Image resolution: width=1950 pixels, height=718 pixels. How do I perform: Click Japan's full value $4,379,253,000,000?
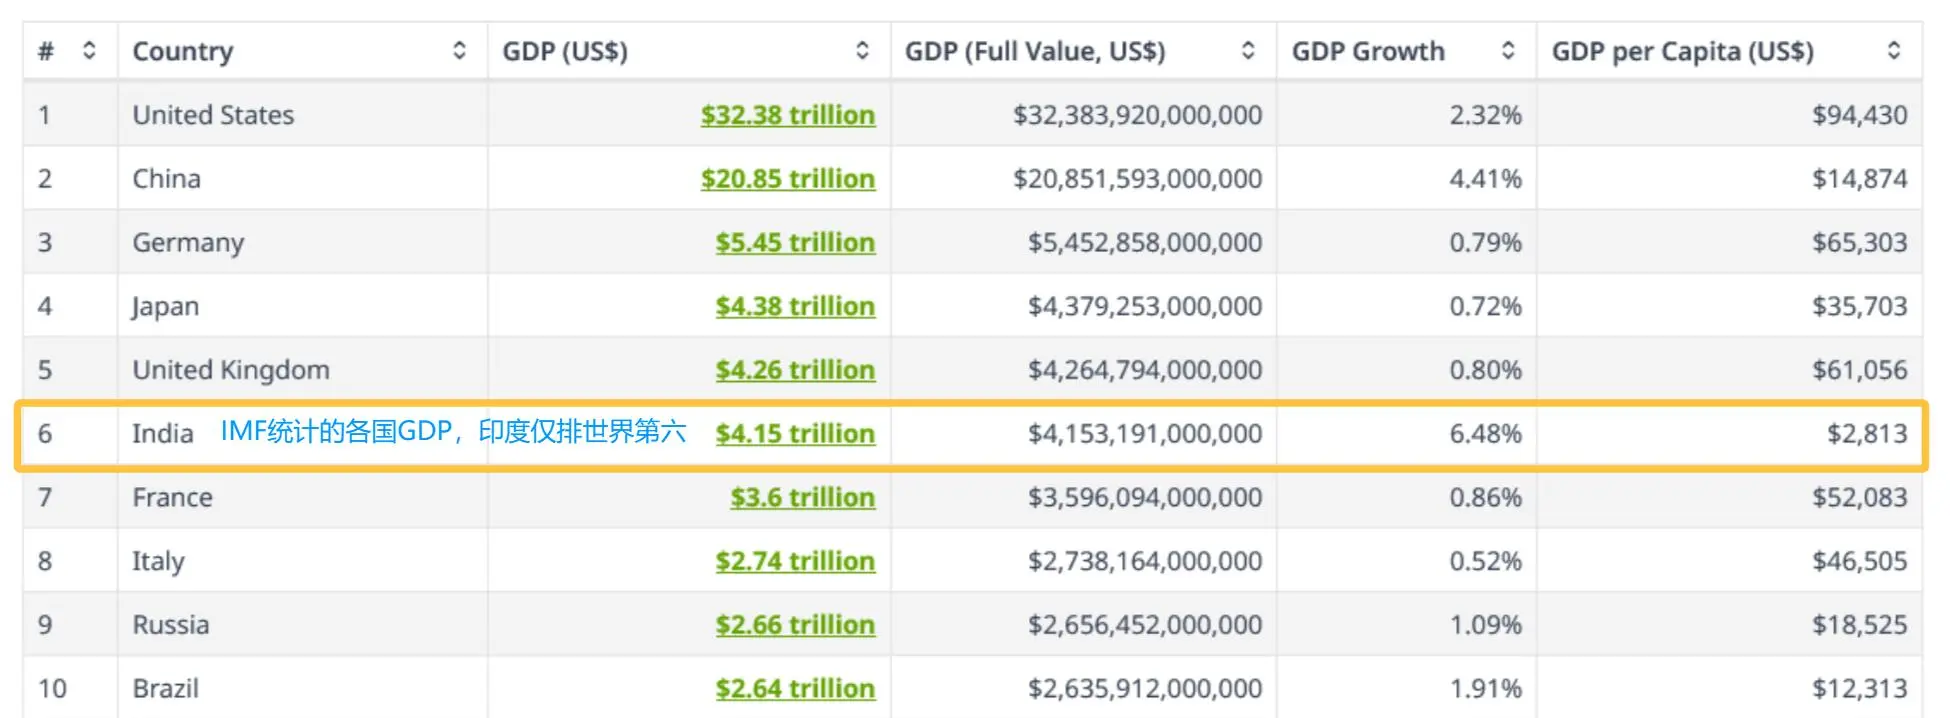[1145, 306]
